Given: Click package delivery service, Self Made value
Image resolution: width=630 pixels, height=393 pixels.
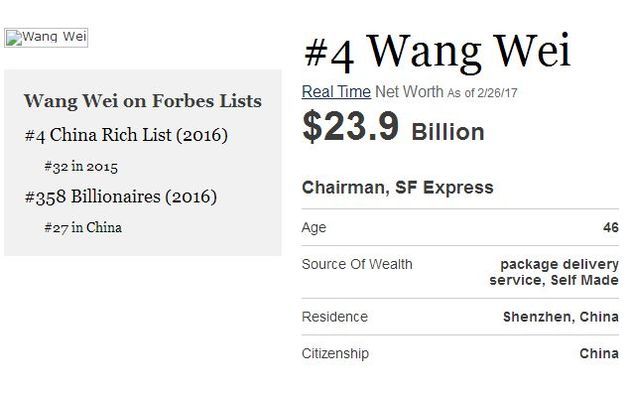Looking at the screenshot, I should (x=554, y=272).
